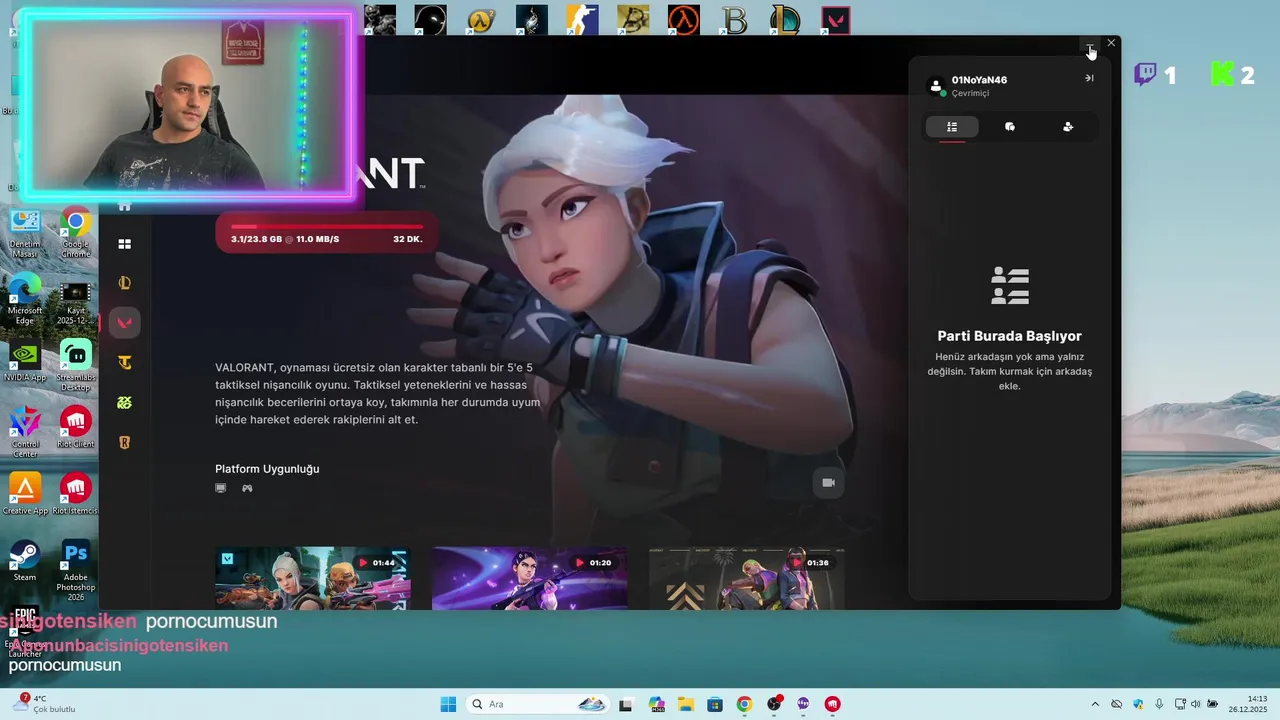Click the taskbar Ara search field
Image resolution: width=1280 pixels, height=720 pixels.
pos(538,704)
